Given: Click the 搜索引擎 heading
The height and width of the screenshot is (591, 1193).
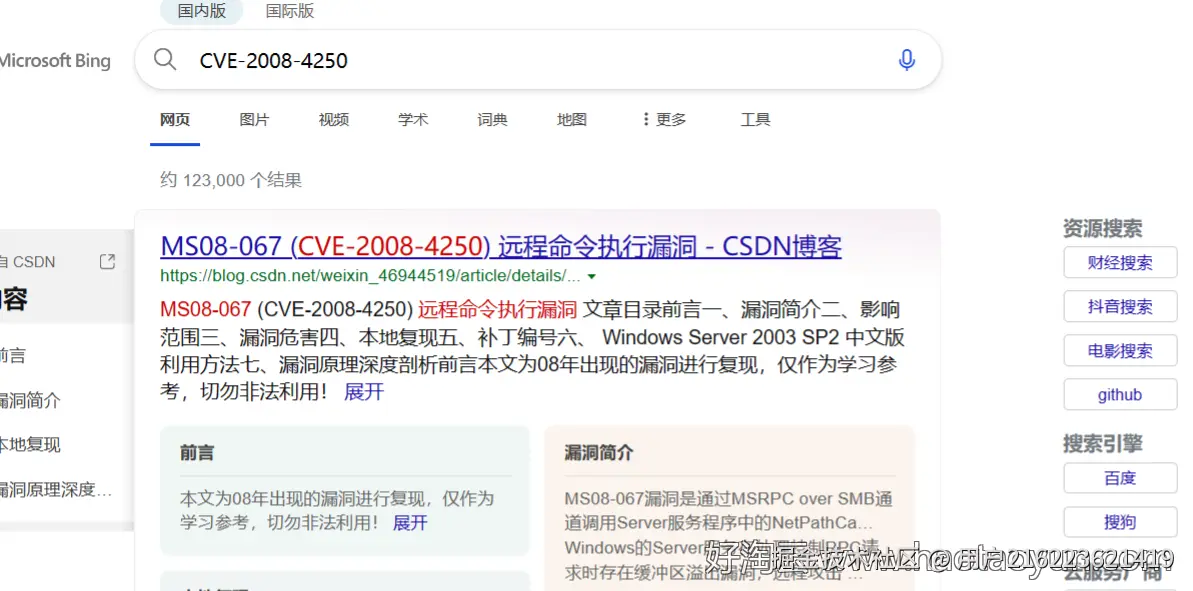Looking at the screenshot, I should click(x=1102, y=443).
